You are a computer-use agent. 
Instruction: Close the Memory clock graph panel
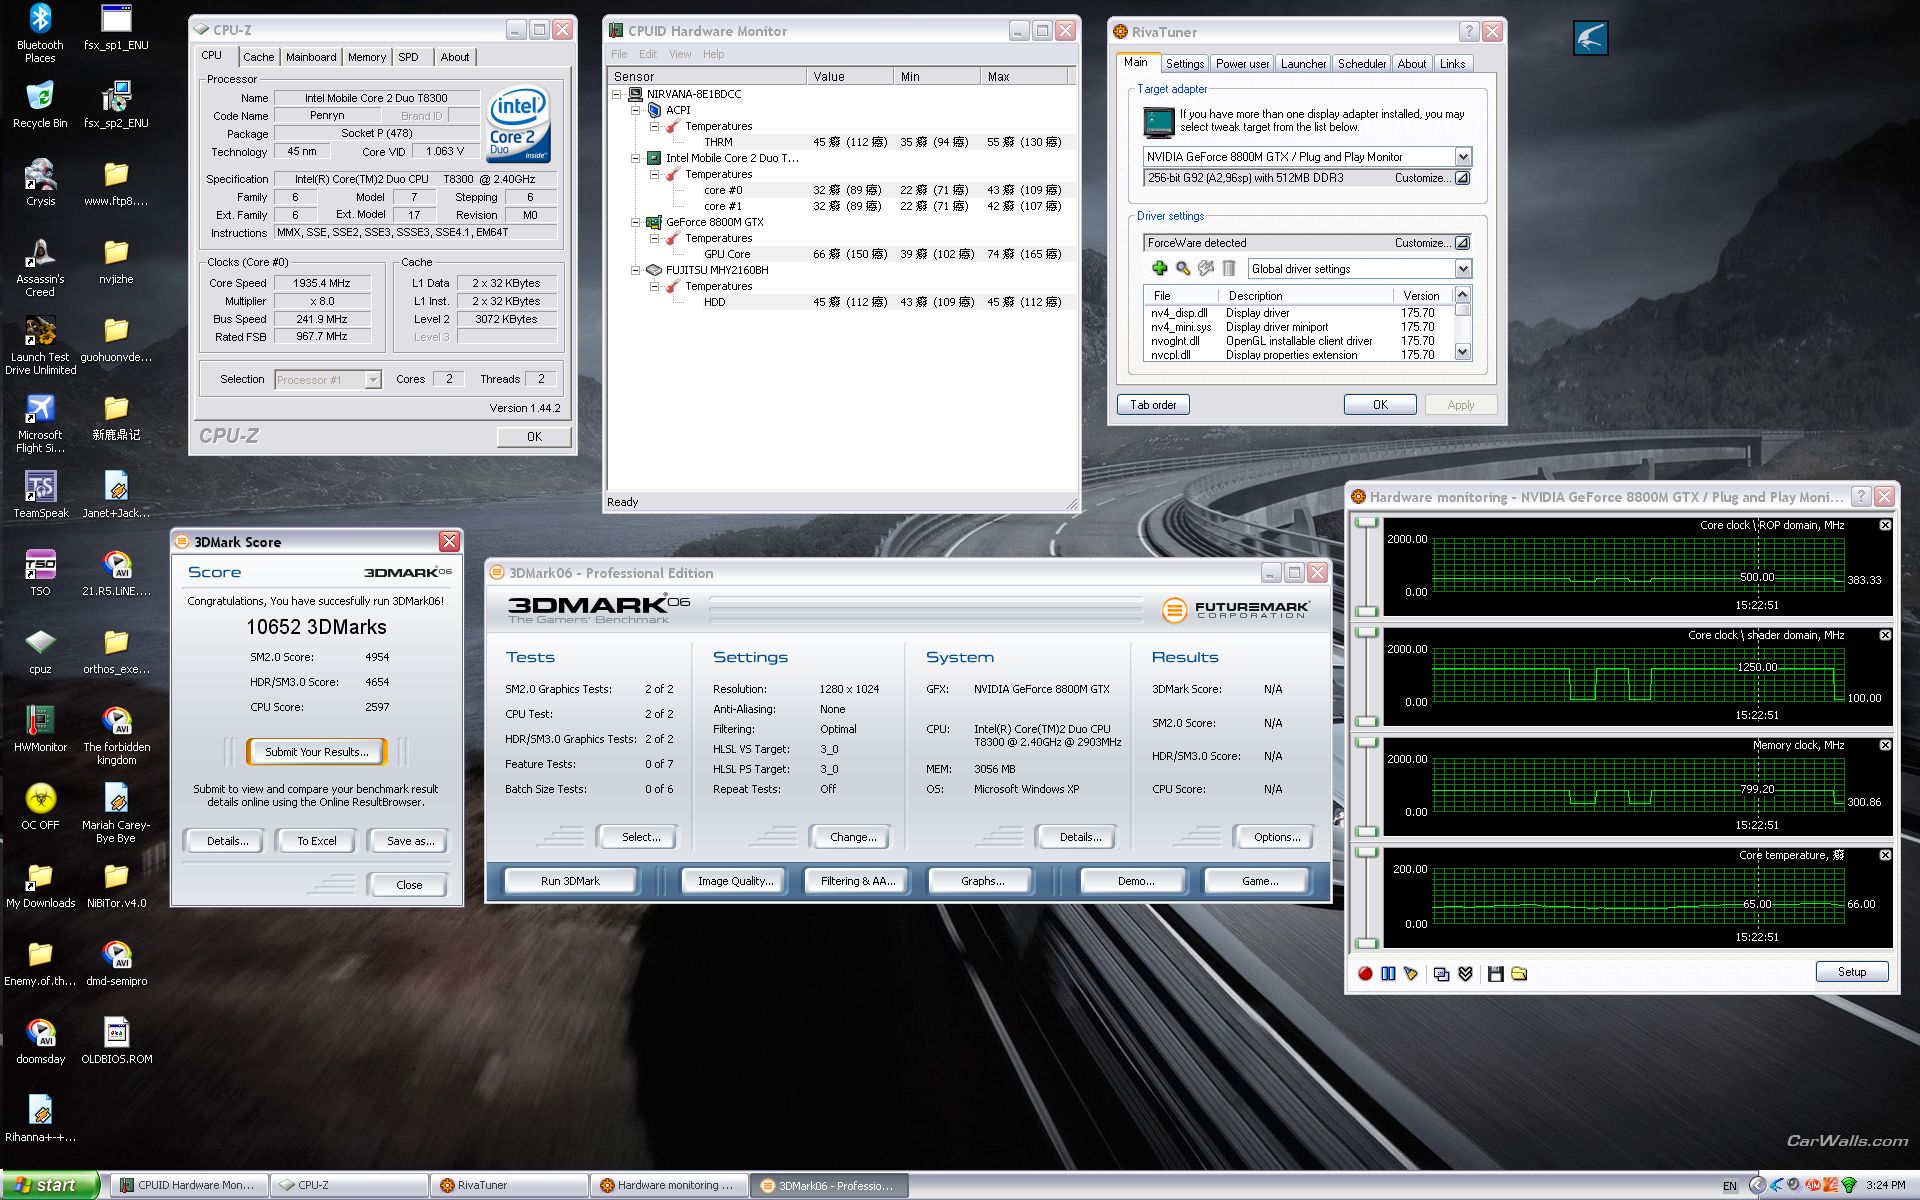tap(1885, 745)
